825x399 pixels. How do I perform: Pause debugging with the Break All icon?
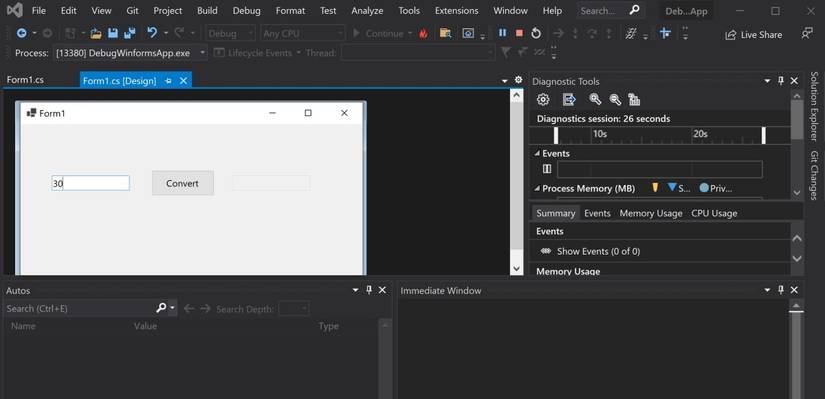[502, 33]
